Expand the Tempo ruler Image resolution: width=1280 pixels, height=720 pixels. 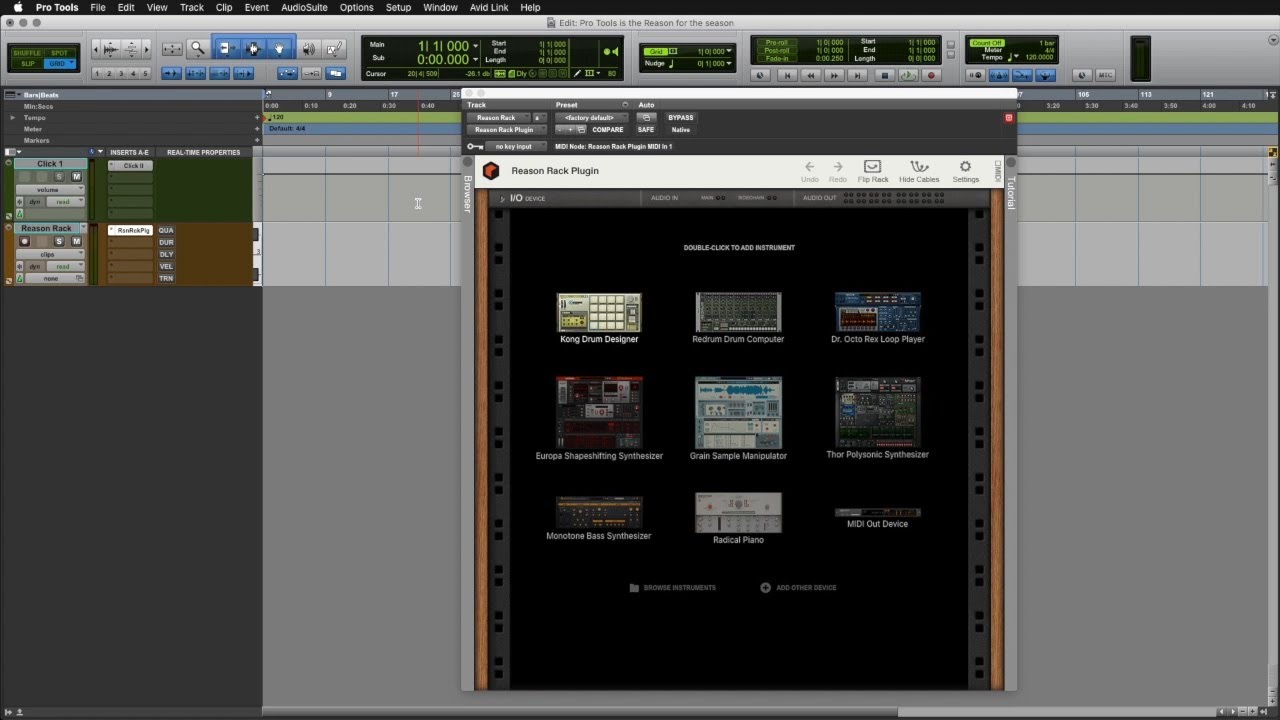pos(13,118)
